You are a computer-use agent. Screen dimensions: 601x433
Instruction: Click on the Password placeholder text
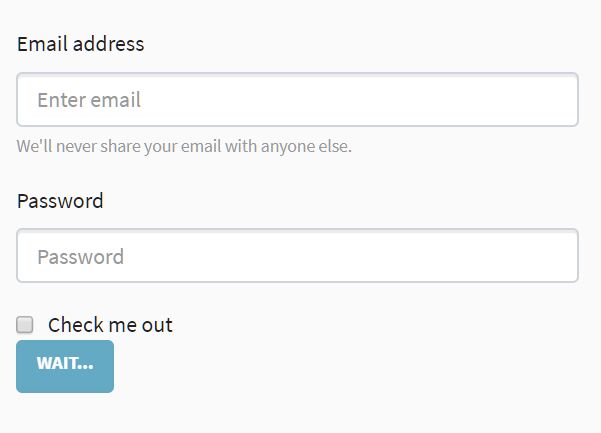(81, 257)
